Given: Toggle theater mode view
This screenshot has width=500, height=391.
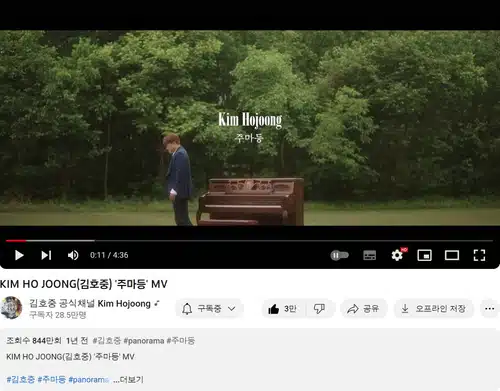Looking at the screenshot, I should pyautogui.click(x=452, y=255).
